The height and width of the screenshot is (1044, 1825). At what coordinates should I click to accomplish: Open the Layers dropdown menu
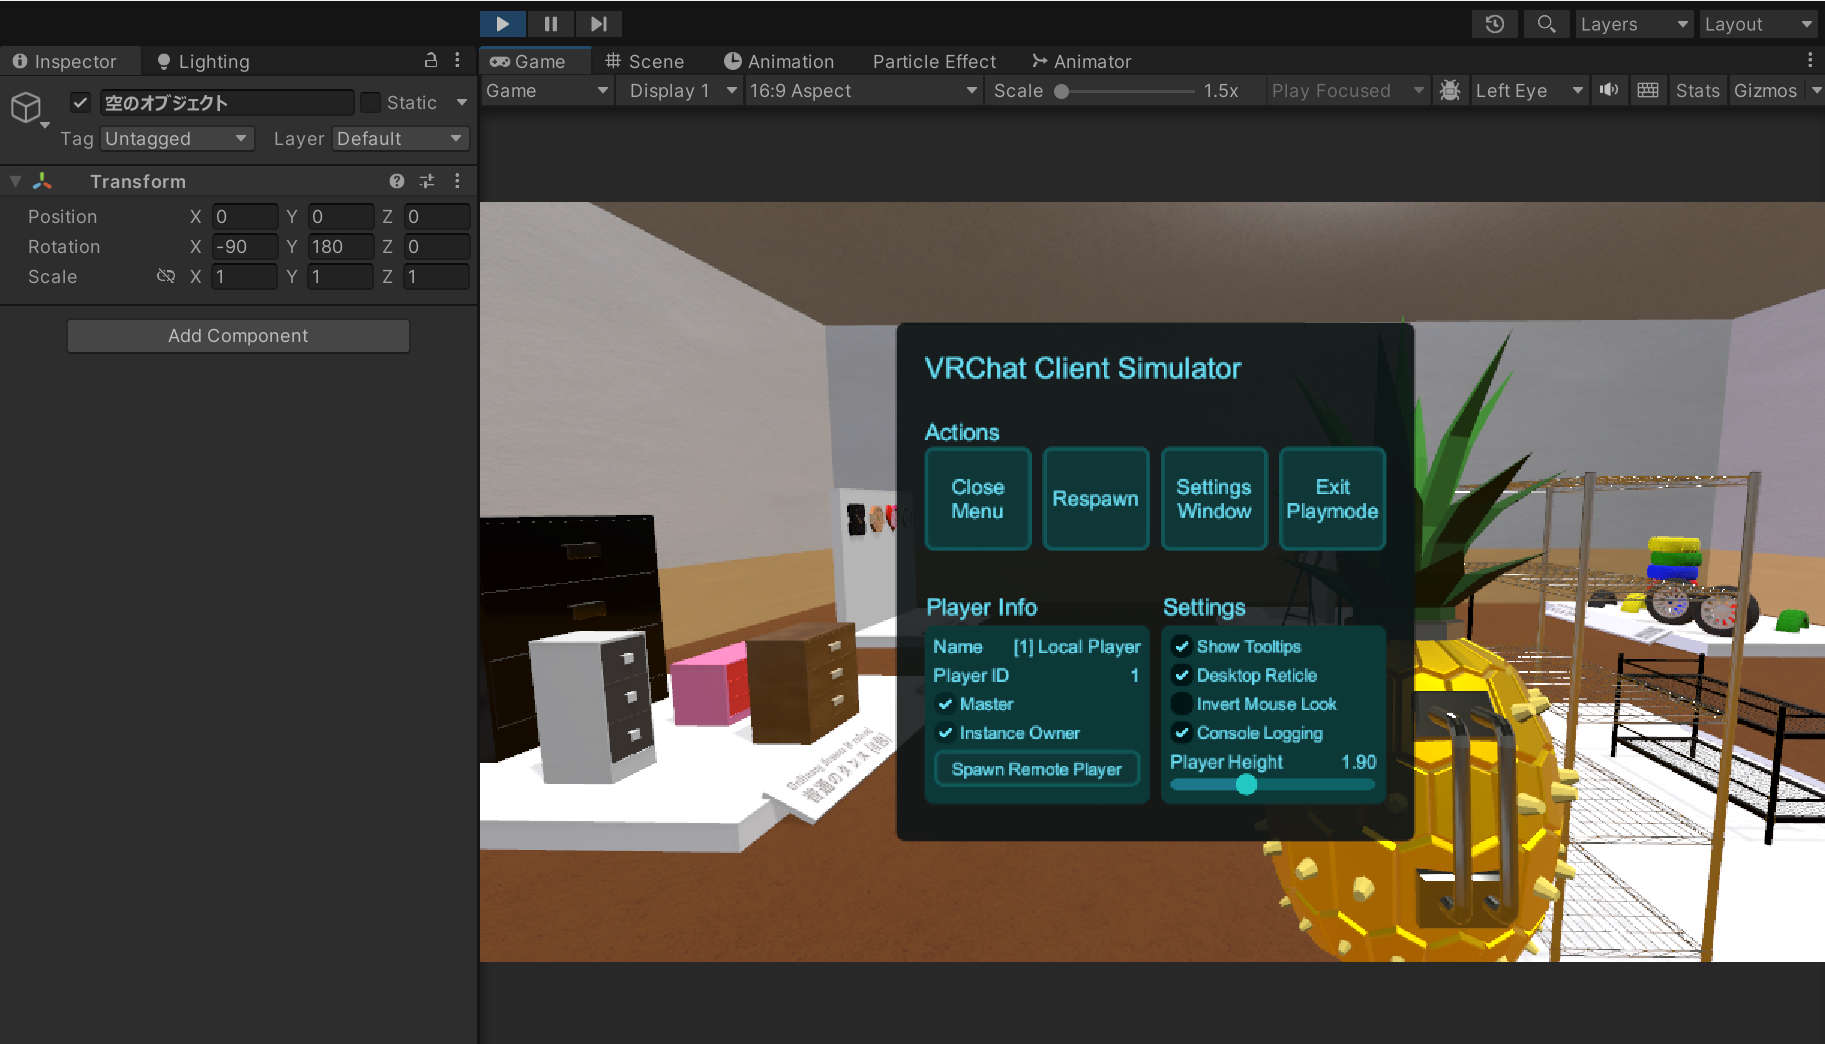click(1634, 24)
